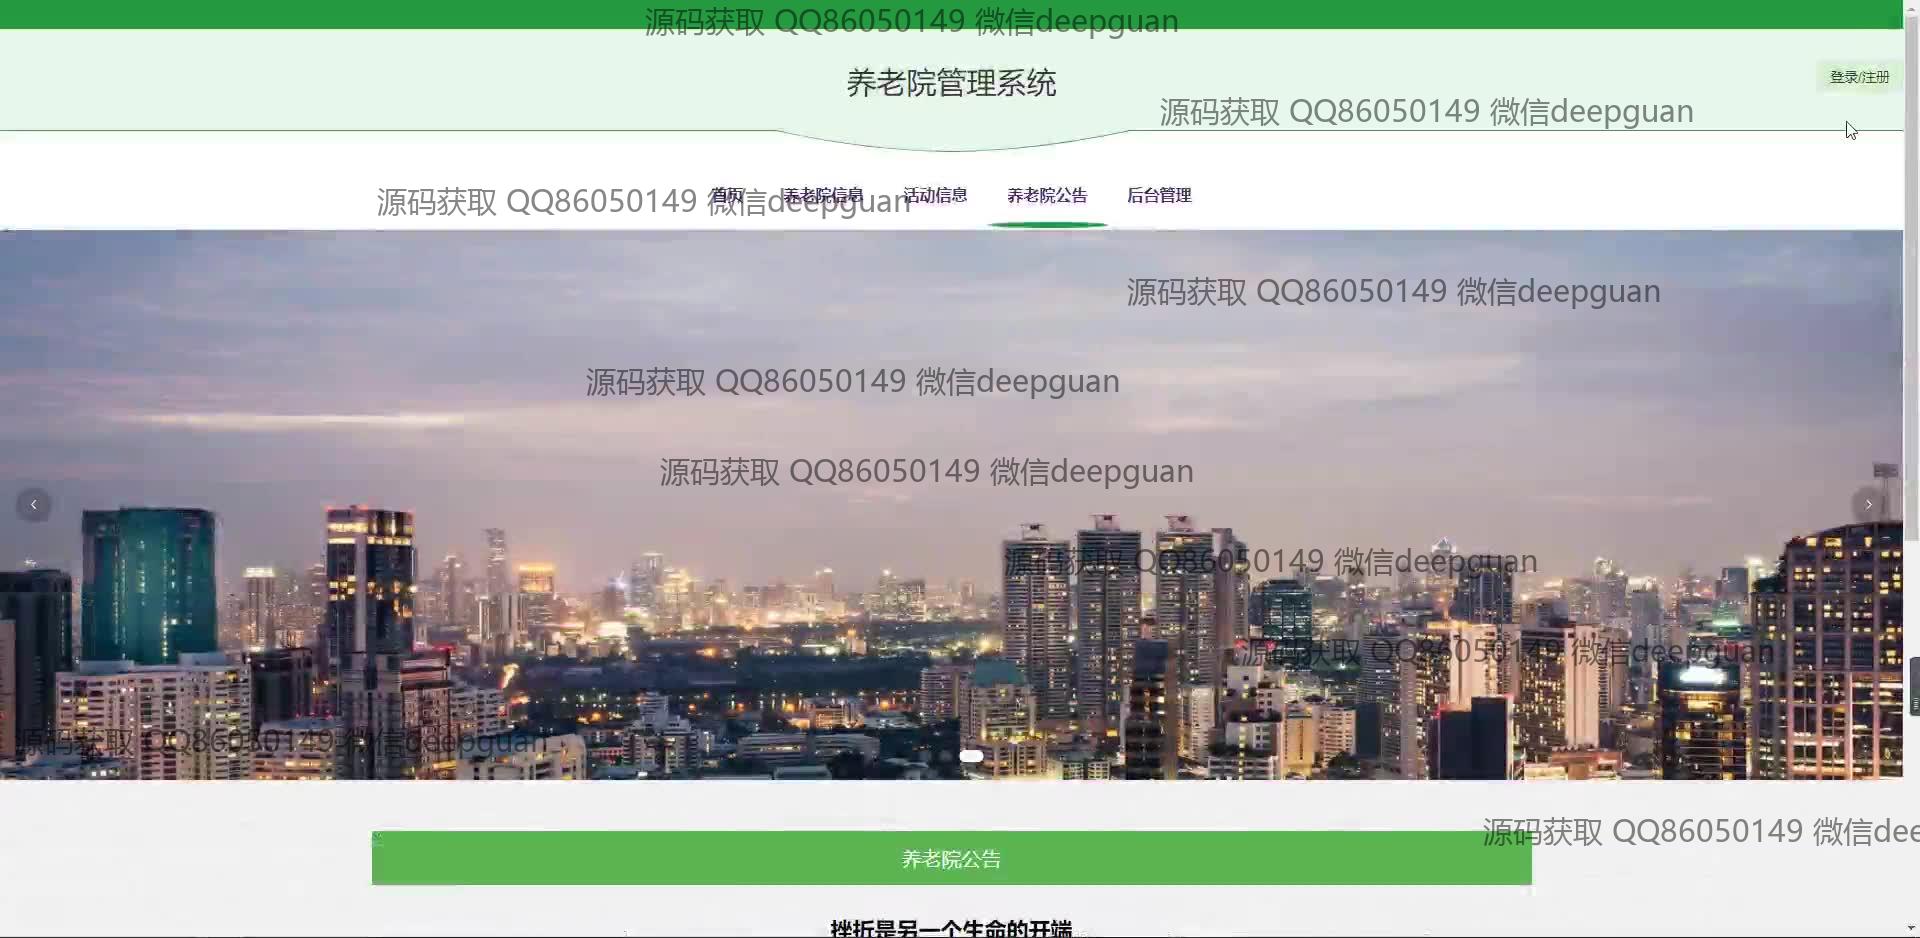Select the 养老院公告 navigation tab
This screenshot has height=938, width=1920.
[x=1047, y=195]
